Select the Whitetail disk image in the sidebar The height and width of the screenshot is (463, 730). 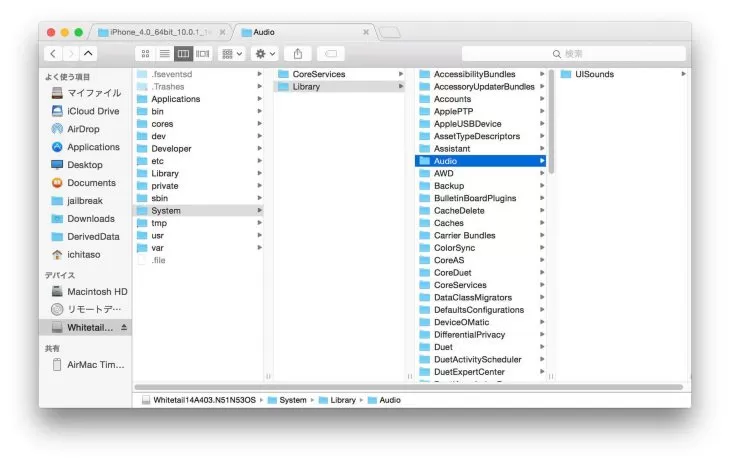click(85, 327)
